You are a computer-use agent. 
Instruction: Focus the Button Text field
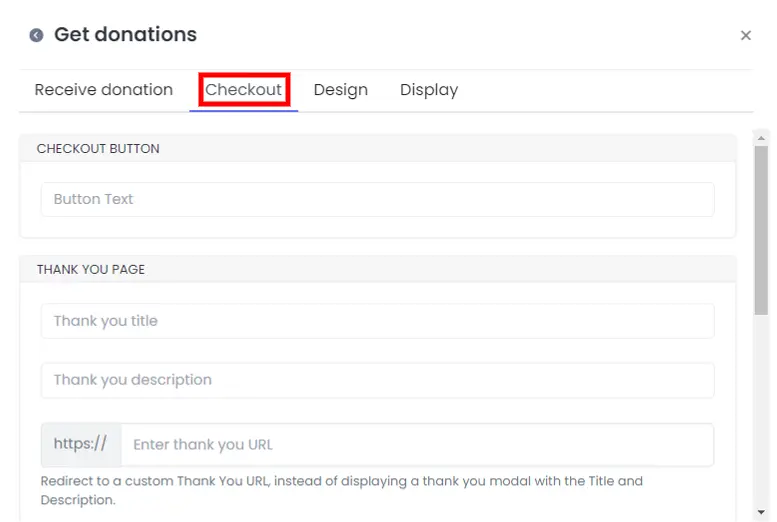pos(378,199)
